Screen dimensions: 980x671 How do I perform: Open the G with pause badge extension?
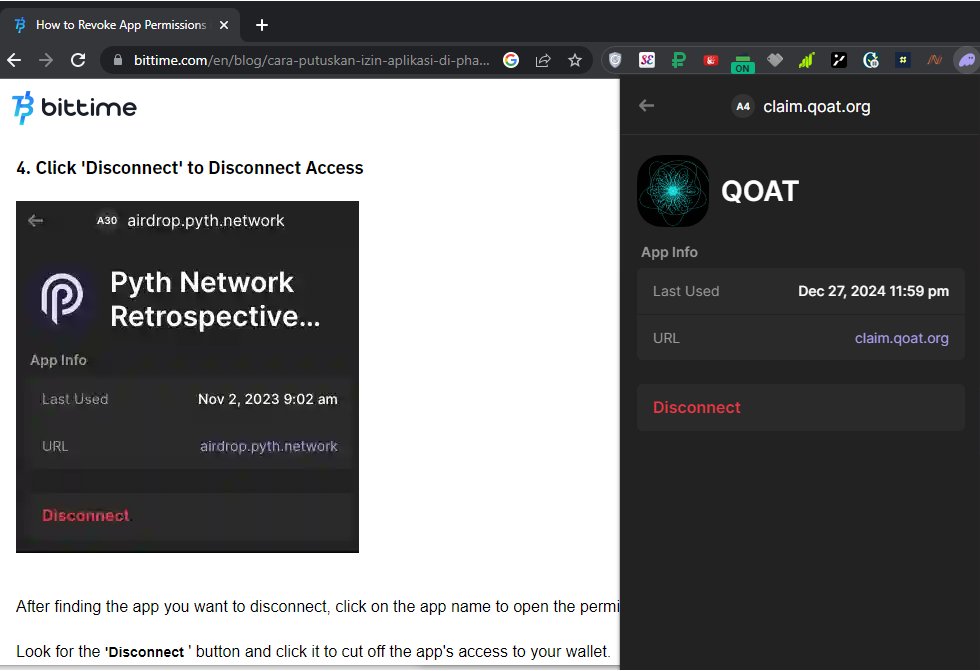tap(871, 60)
